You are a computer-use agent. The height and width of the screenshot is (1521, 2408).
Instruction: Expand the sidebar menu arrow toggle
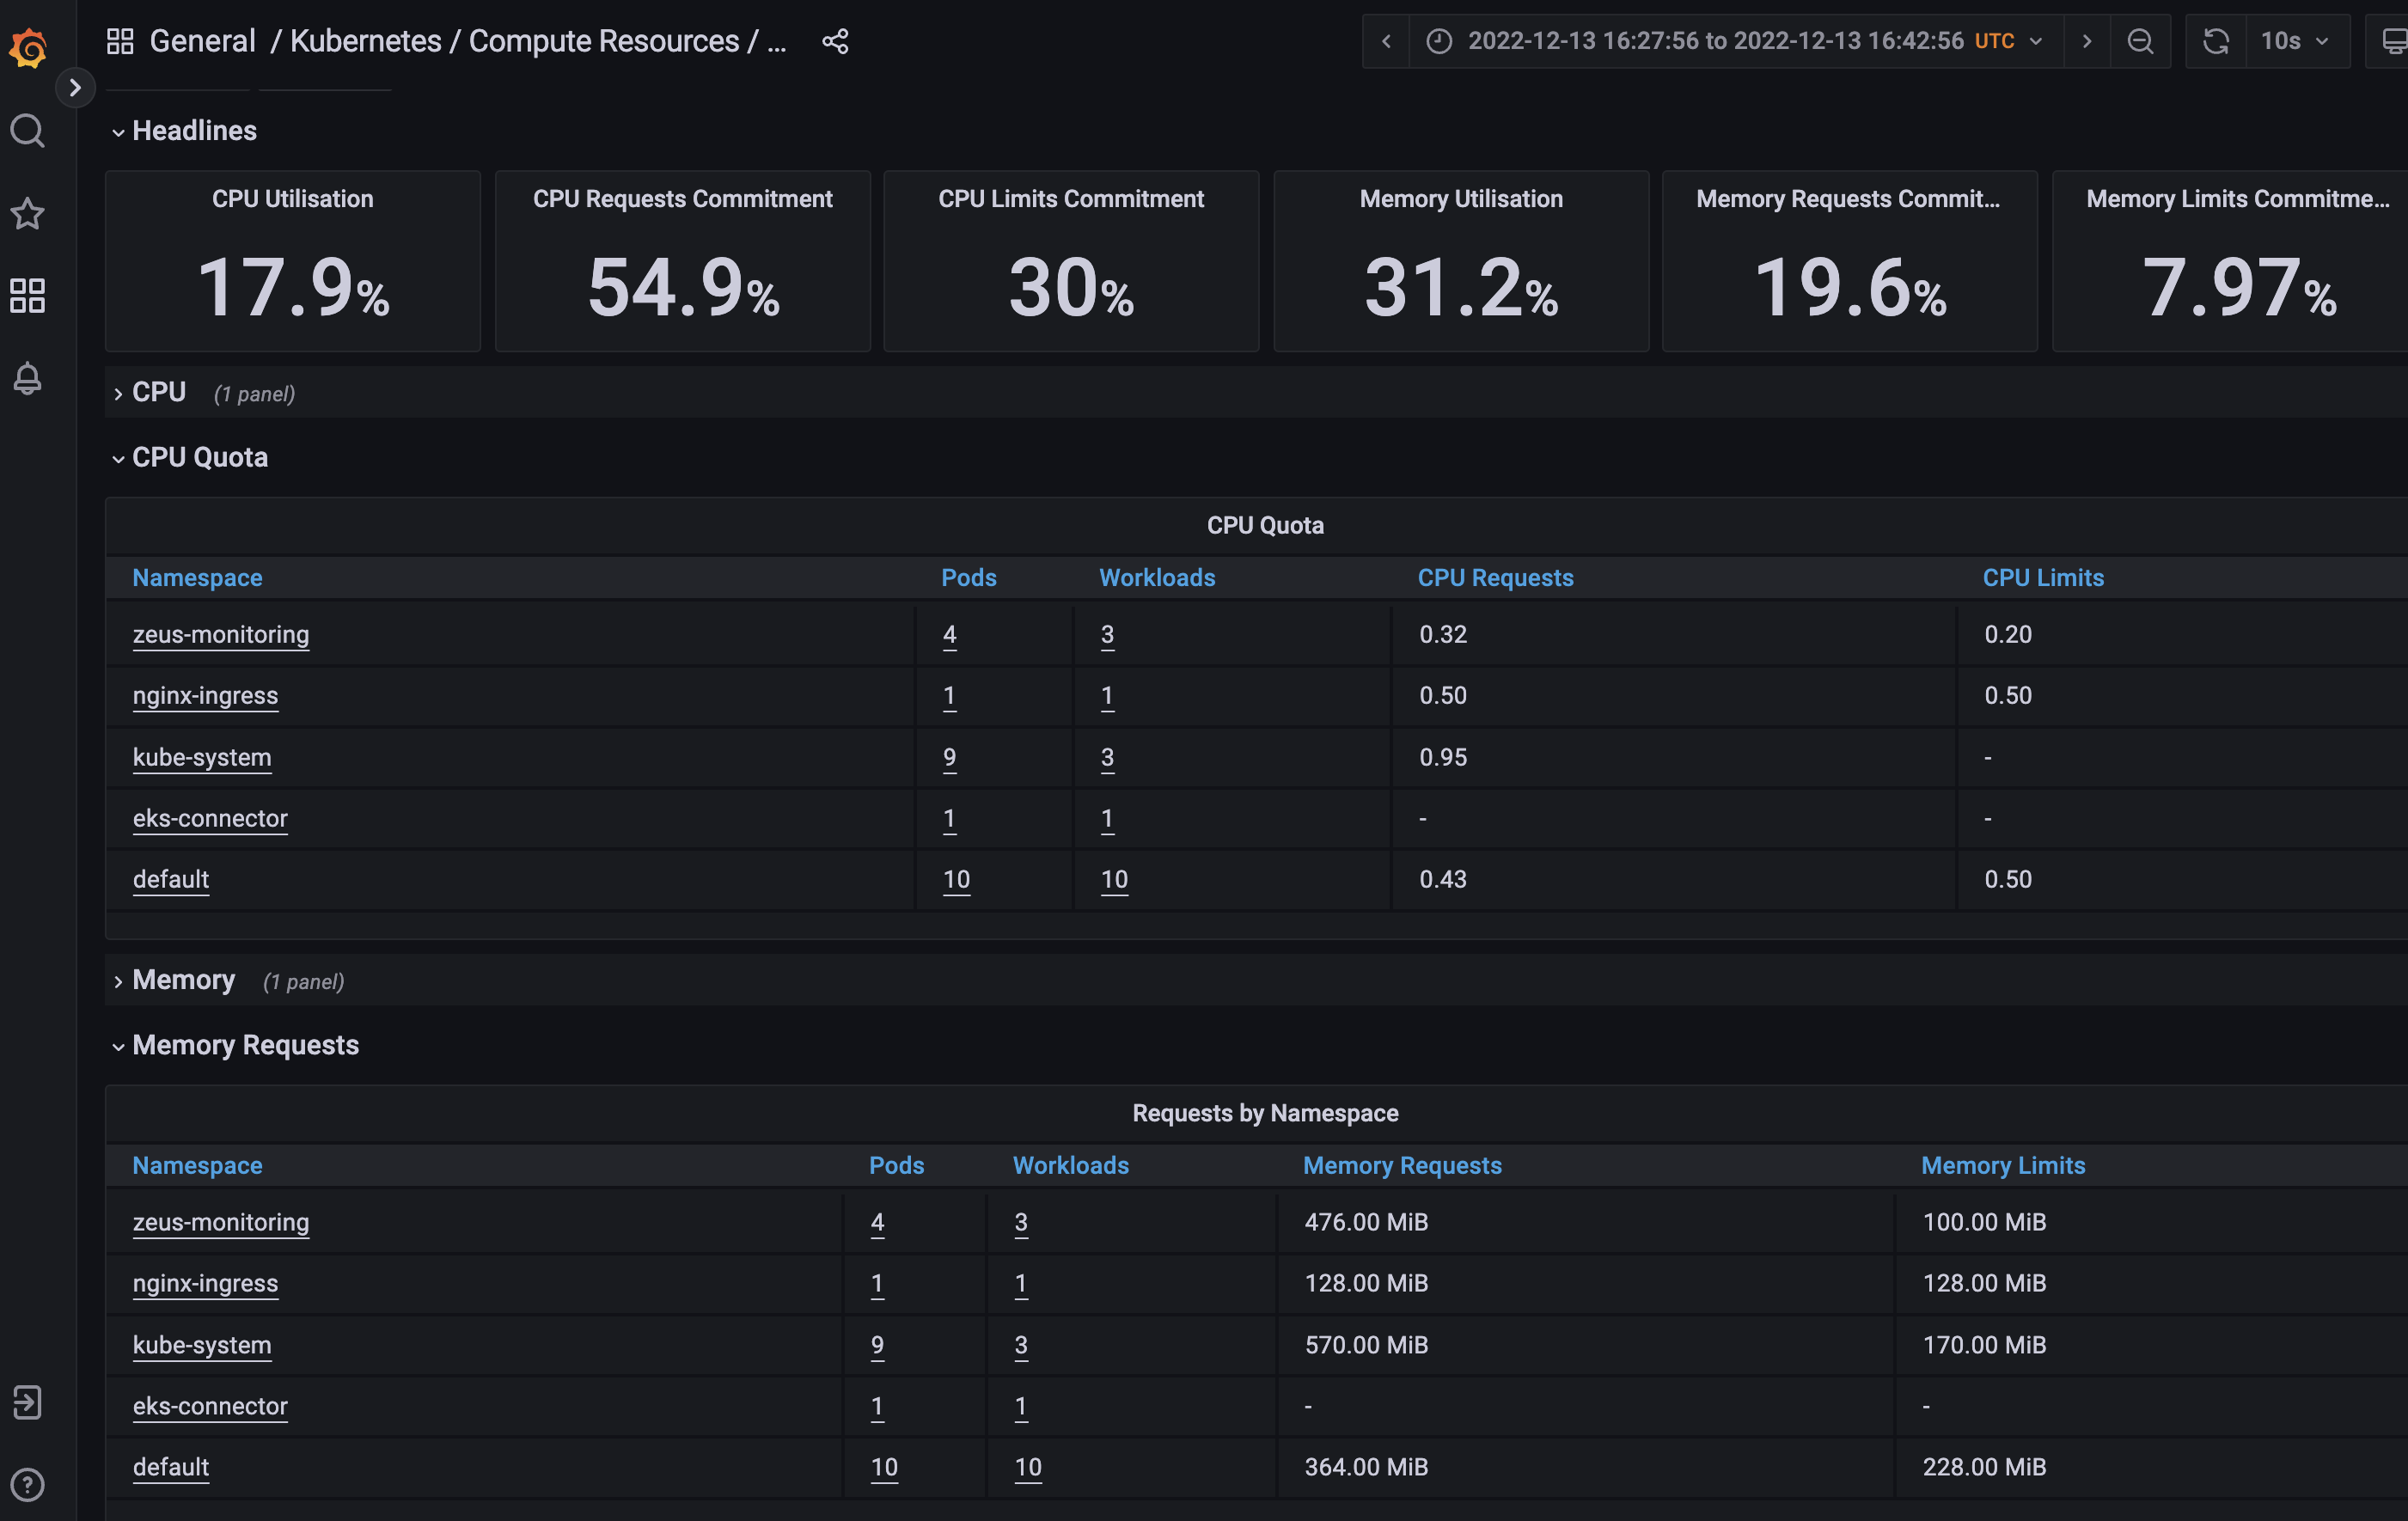[x=75, y=88]
